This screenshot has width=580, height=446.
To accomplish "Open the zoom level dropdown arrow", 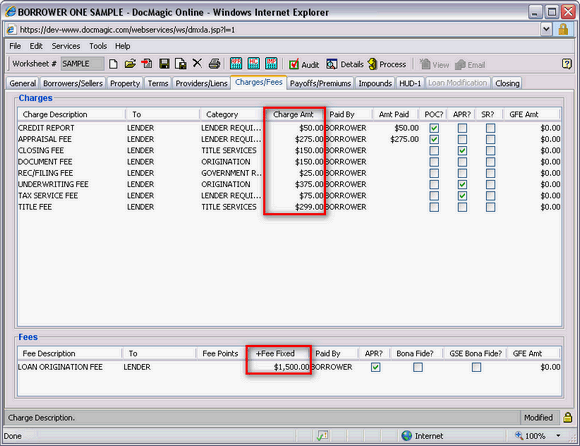I will [558, 436].
